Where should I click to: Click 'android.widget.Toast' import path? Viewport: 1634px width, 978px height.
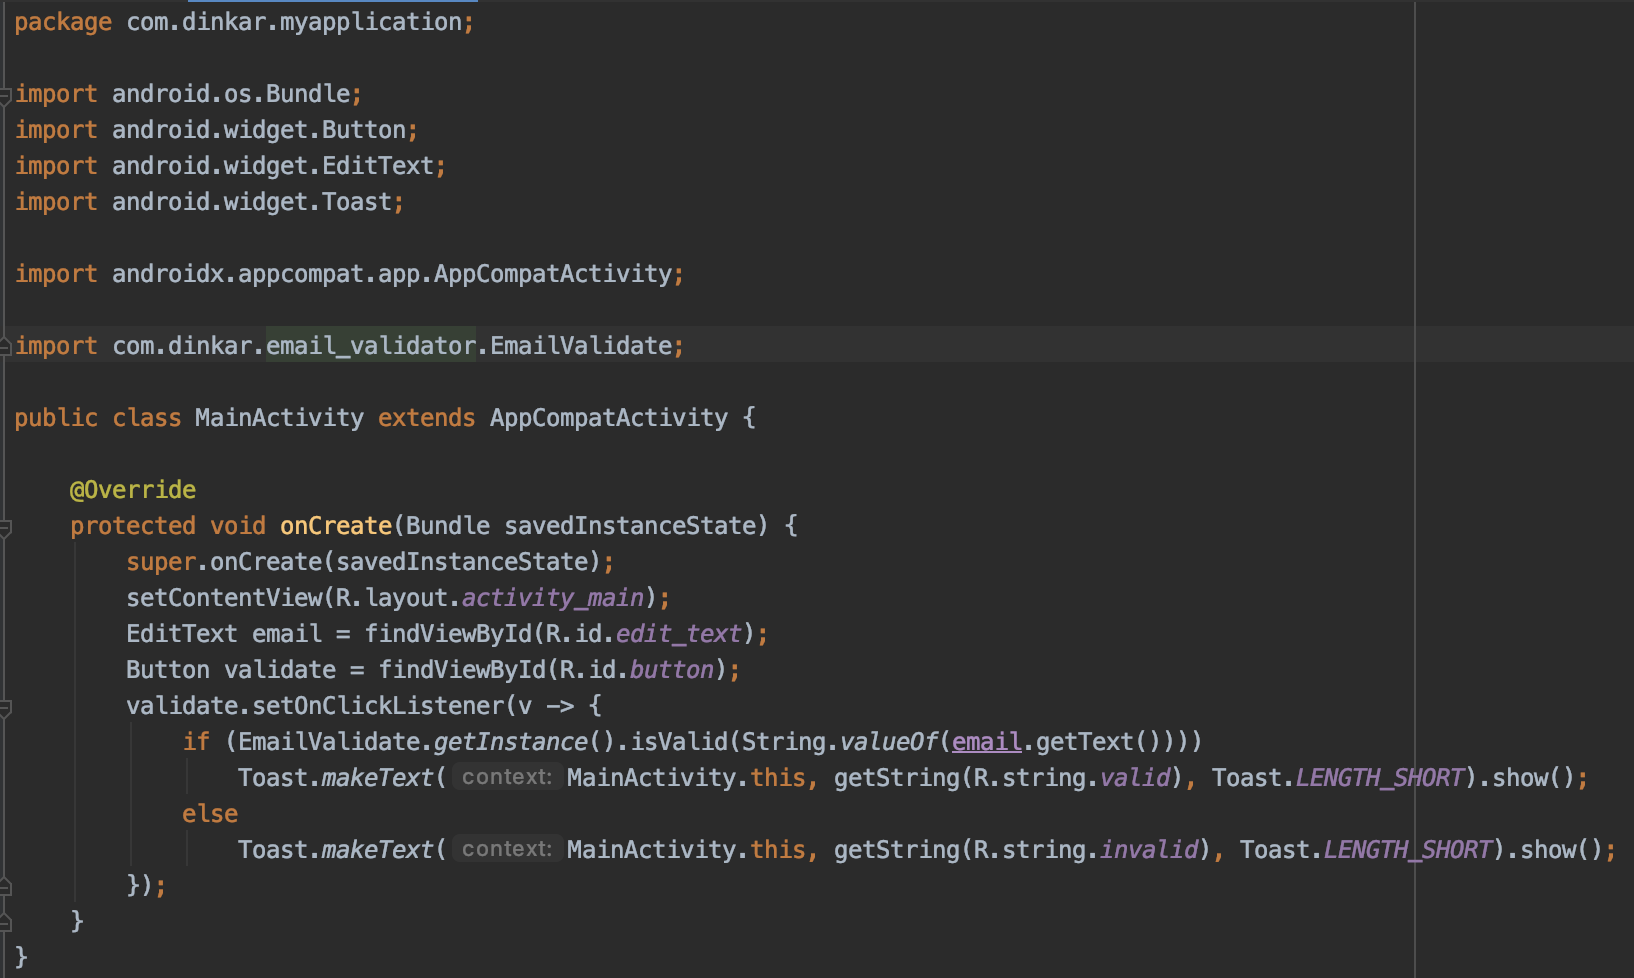(252, 202)
